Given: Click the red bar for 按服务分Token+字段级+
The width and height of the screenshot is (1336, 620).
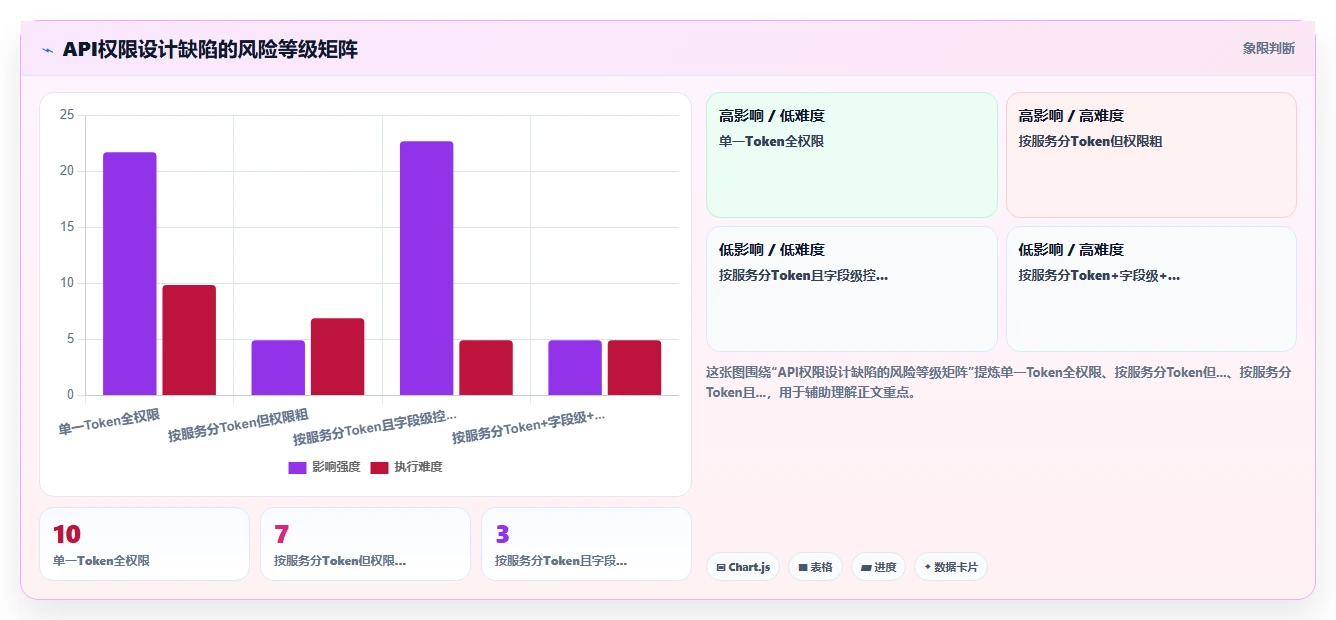Looking at the screenshot, I should pos(634,367).
